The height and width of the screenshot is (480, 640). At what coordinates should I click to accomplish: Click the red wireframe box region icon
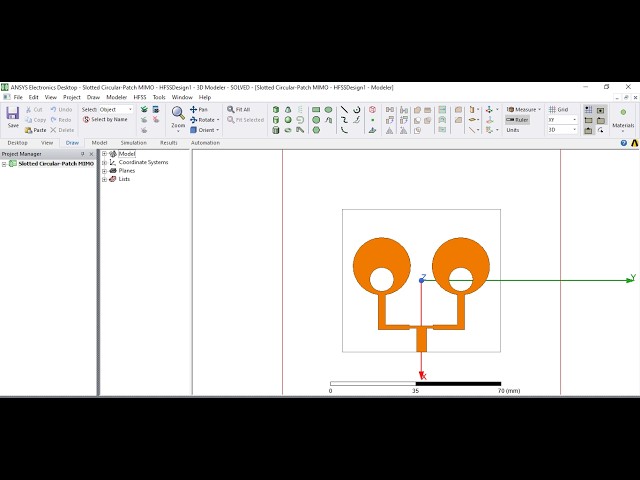[372, 109]
